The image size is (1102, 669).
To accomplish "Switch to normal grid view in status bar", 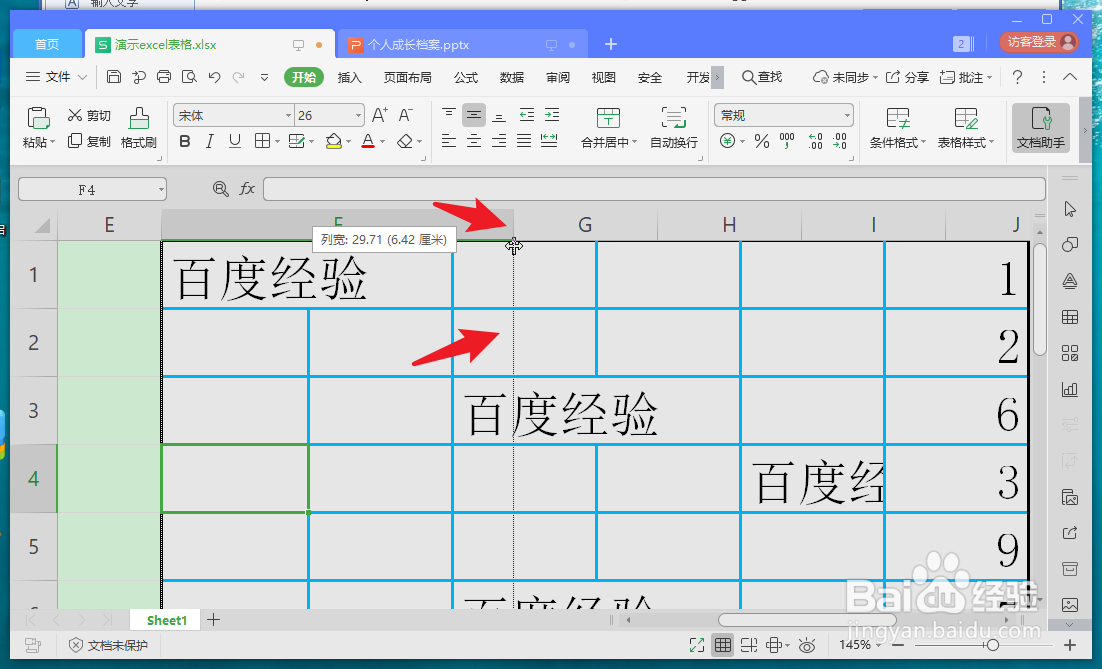I will coord(722,644).
